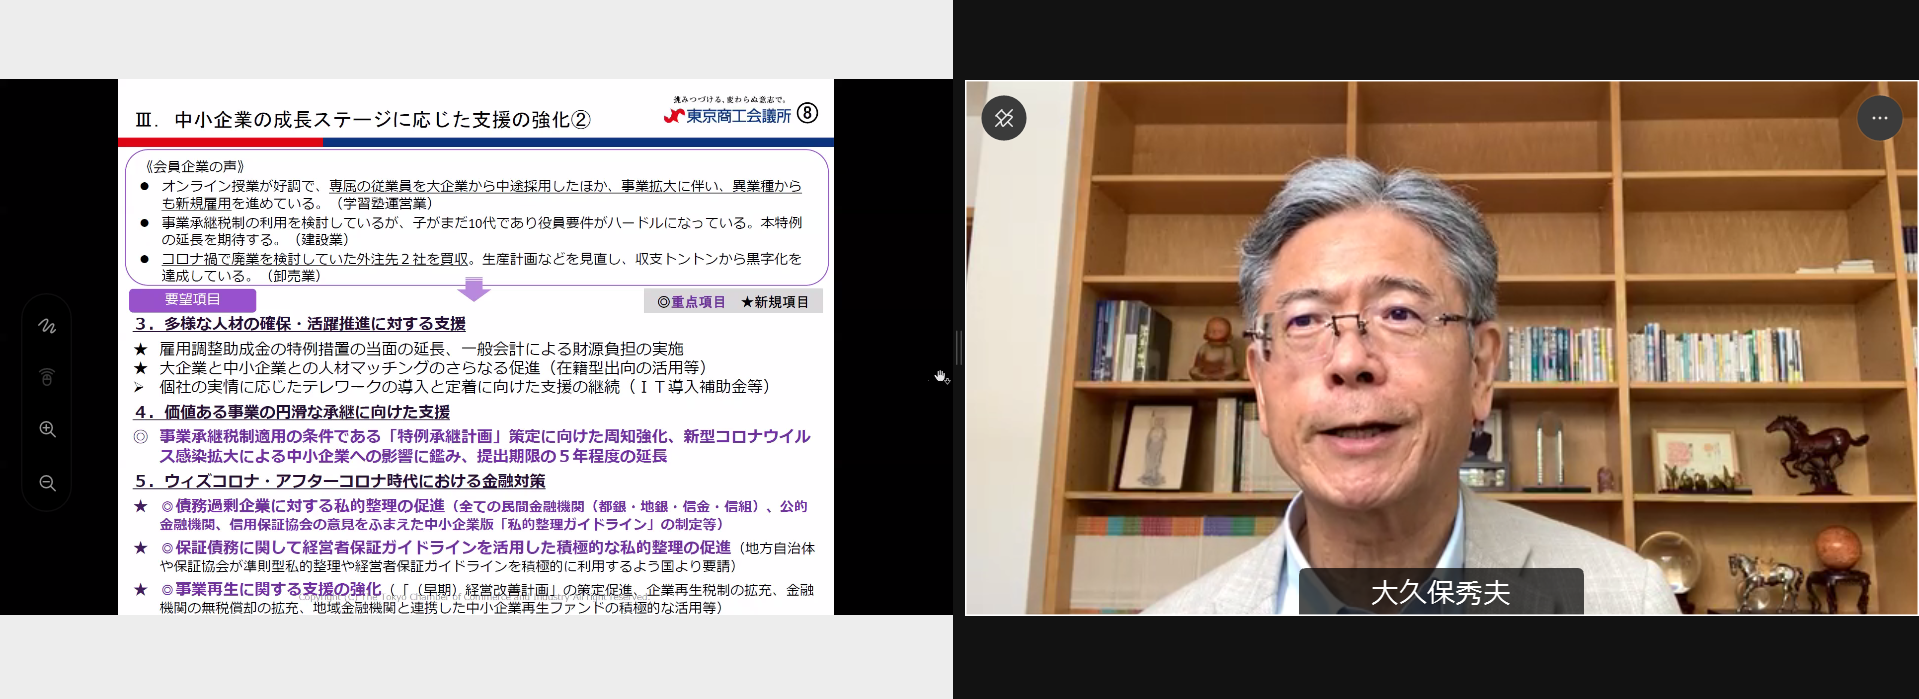Click the 《会員企業の声》 box header
Image resolution: width=1919 pixels, height=699 pixels.
[x=195, y=167]
